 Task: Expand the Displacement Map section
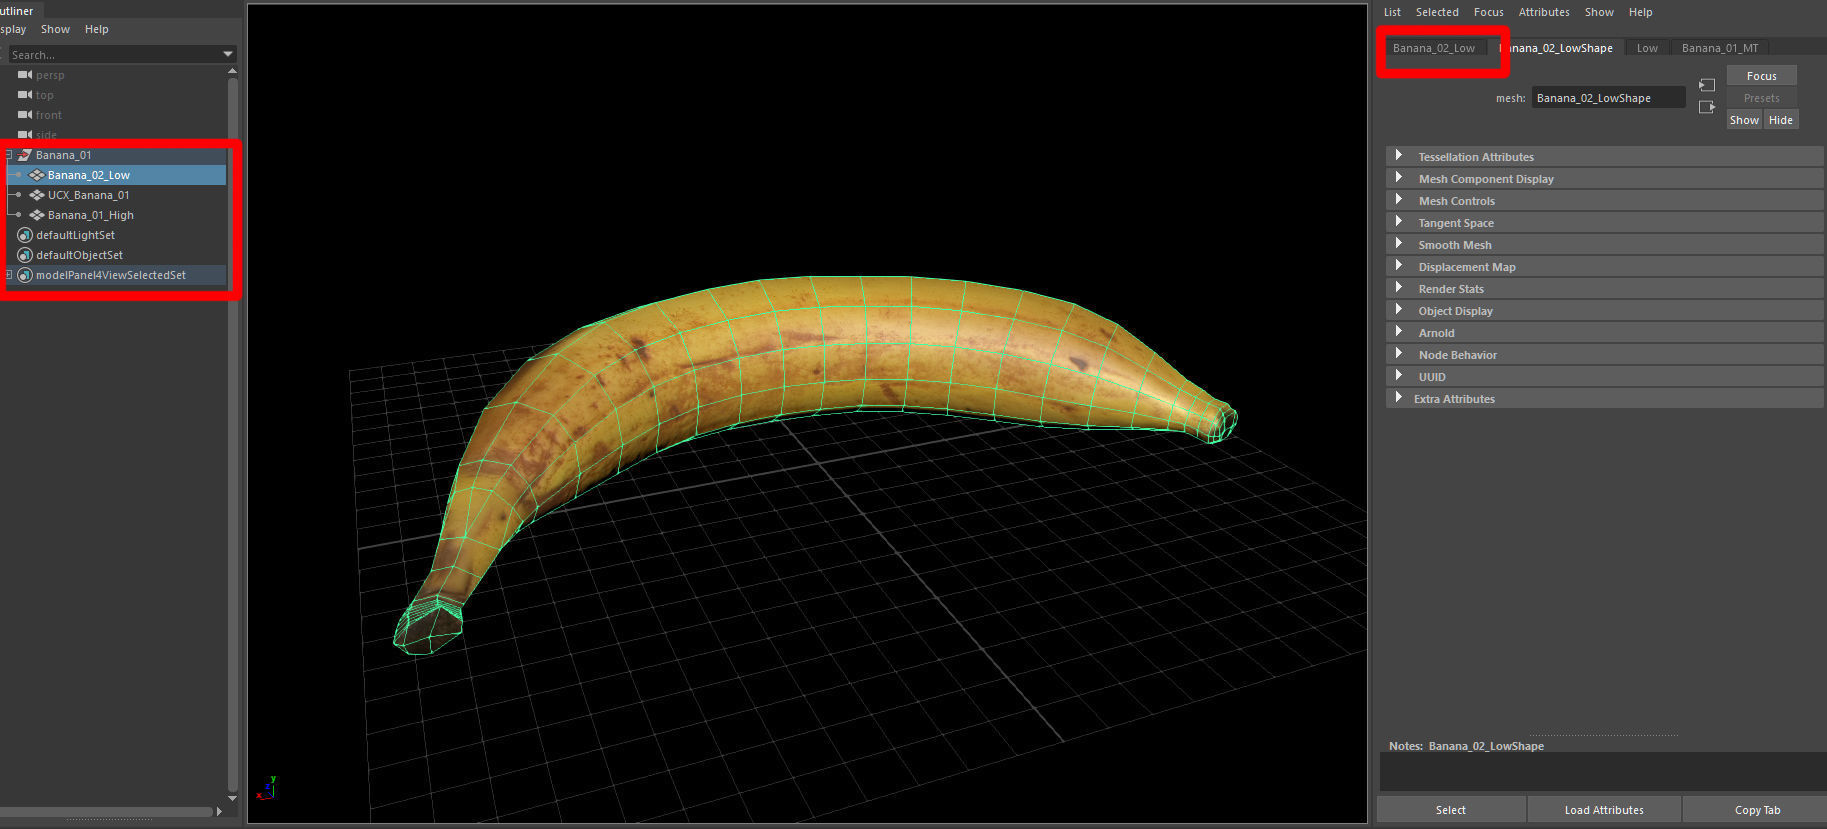[1399, 266]
